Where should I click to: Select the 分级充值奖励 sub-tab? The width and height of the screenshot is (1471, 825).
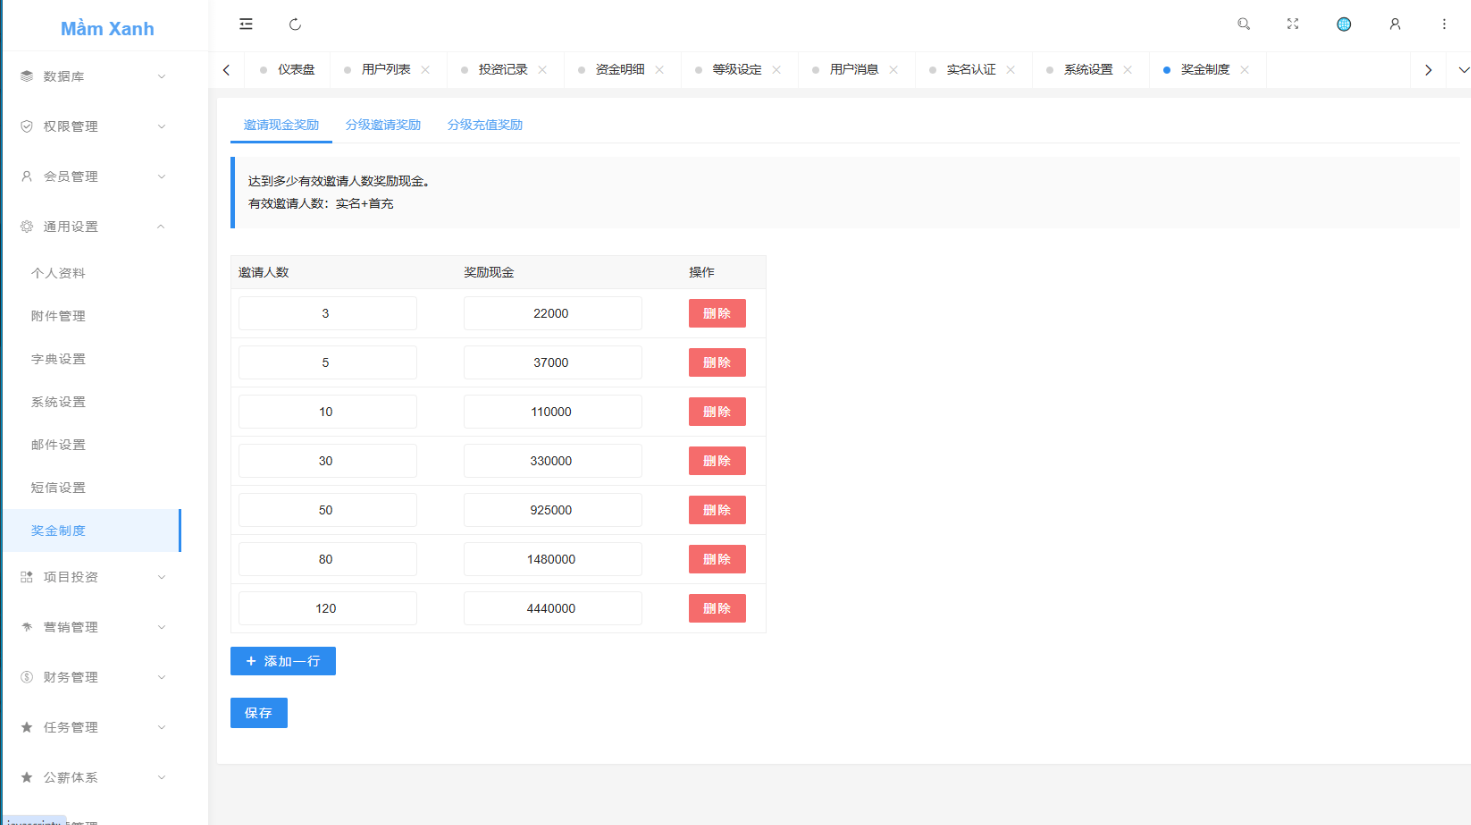pyautogui.click(x=485, y=125)
